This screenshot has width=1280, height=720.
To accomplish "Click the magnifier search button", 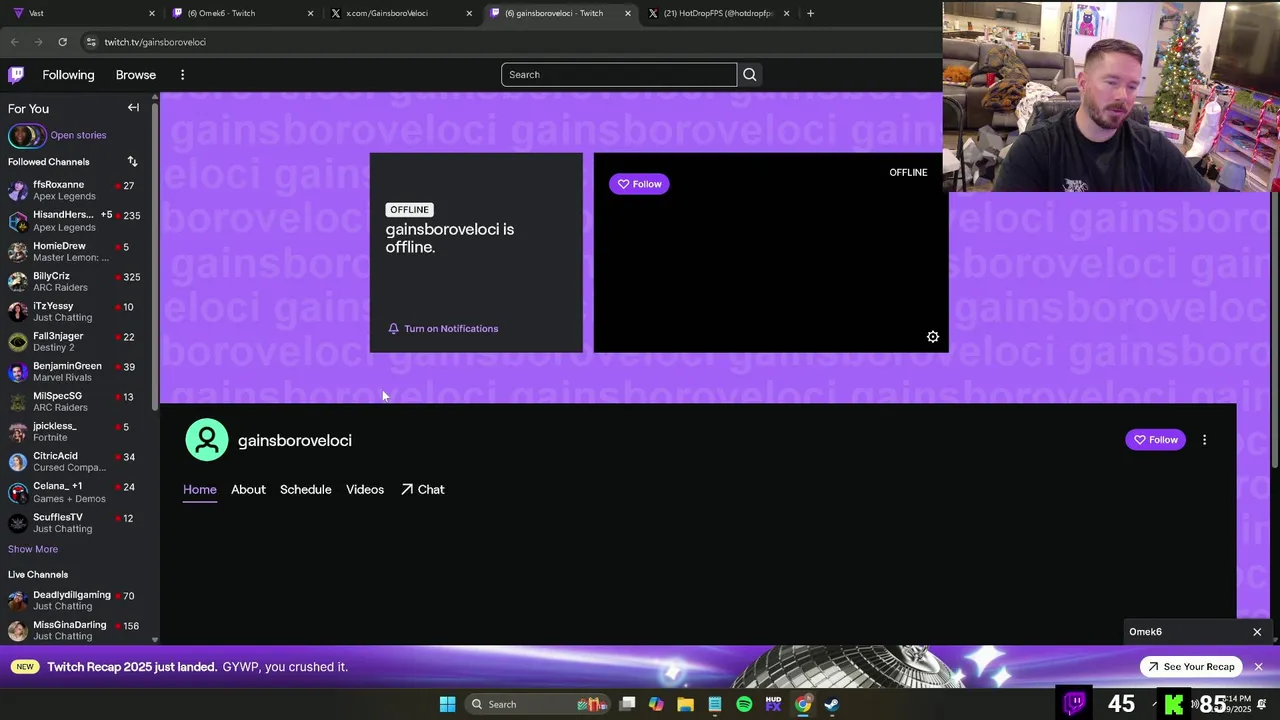I will tap(750, 75).
